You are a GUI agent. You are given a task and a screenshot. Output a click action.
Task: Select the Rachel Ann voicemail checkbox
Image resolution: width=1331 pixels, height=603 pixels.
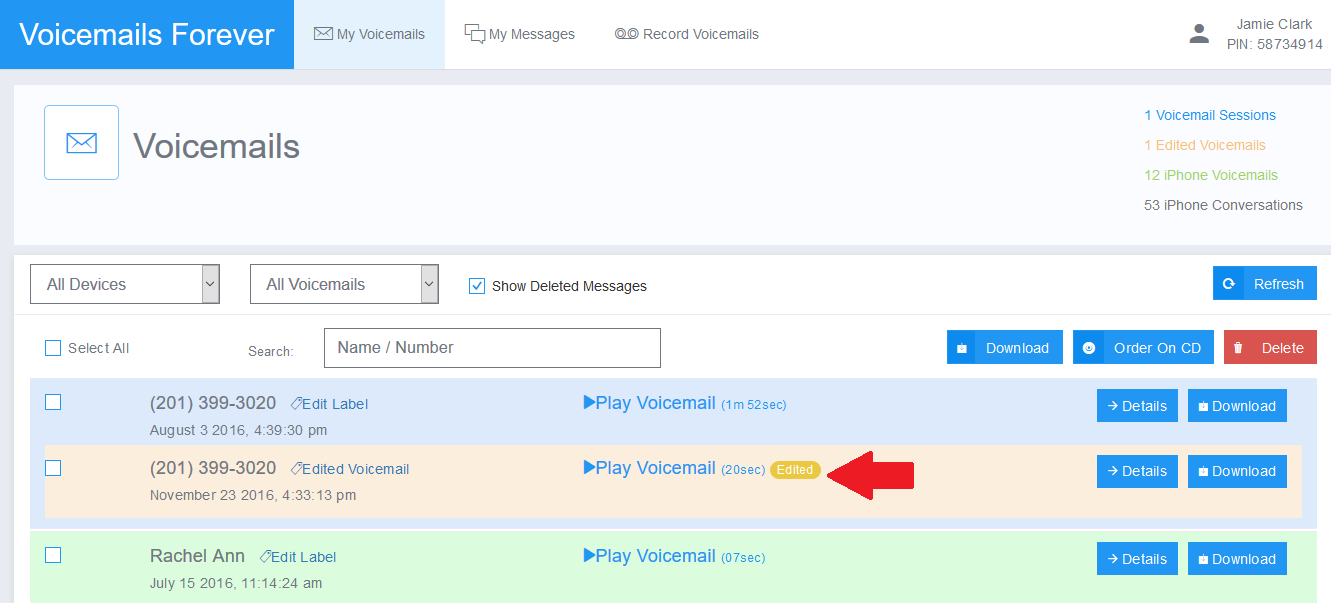(53, 555)
